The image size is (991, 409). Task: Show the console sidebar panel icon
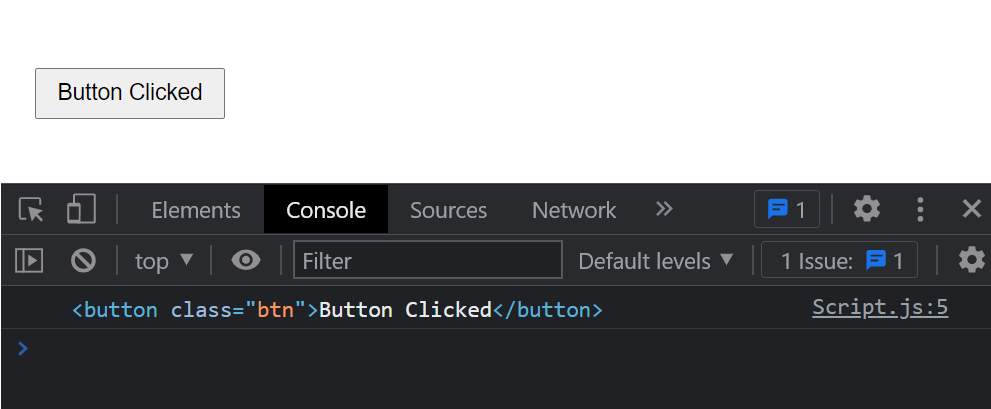point(29,260)
